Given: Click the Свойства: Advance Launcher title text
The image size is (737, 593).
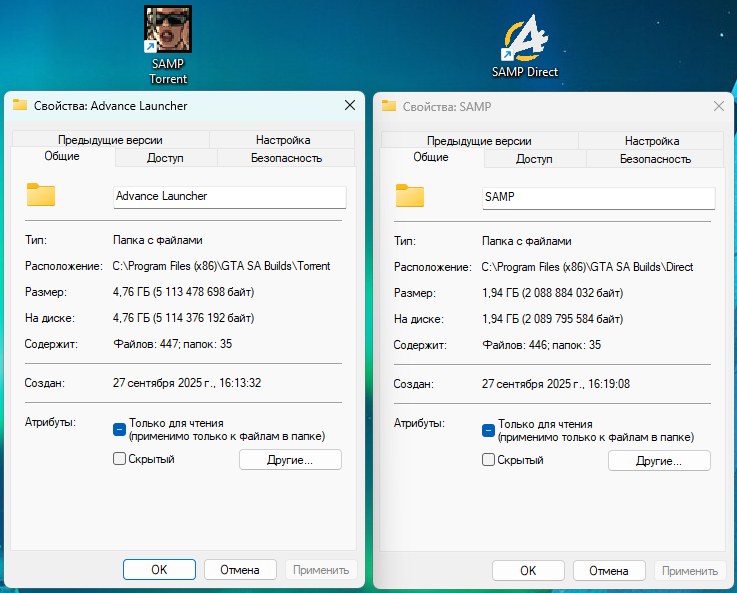Looking at the screenshot, I should 110,106.
